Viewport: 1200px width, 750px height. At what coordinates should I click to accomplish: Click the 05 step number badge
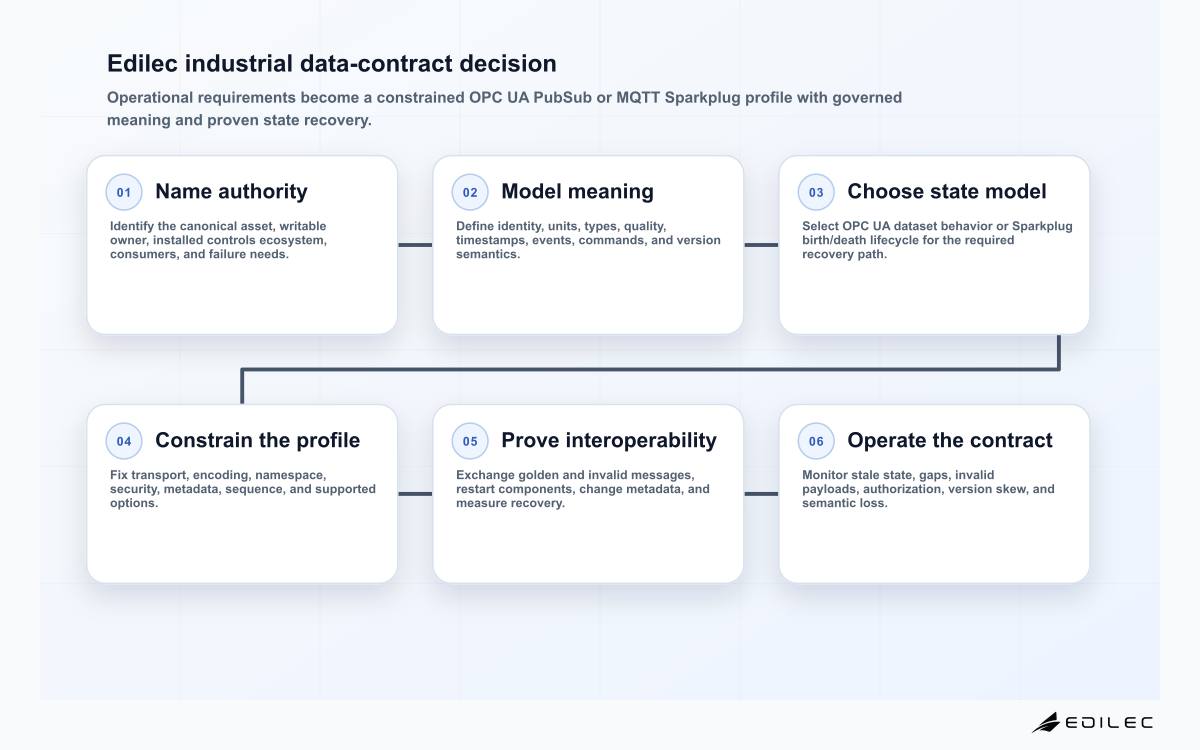[x=470, y=441]
